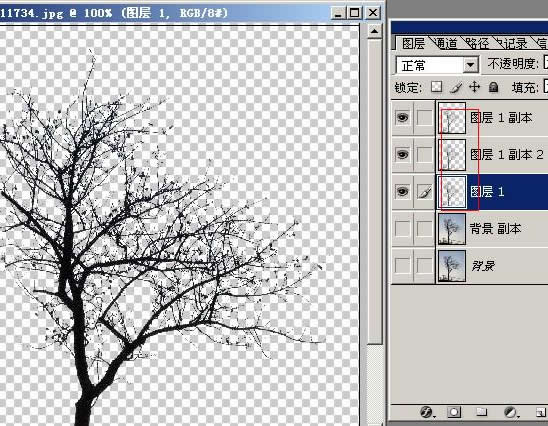Close the 11734.jpg document window
This screenshot has width=548, height=426.
coord(373,13)
